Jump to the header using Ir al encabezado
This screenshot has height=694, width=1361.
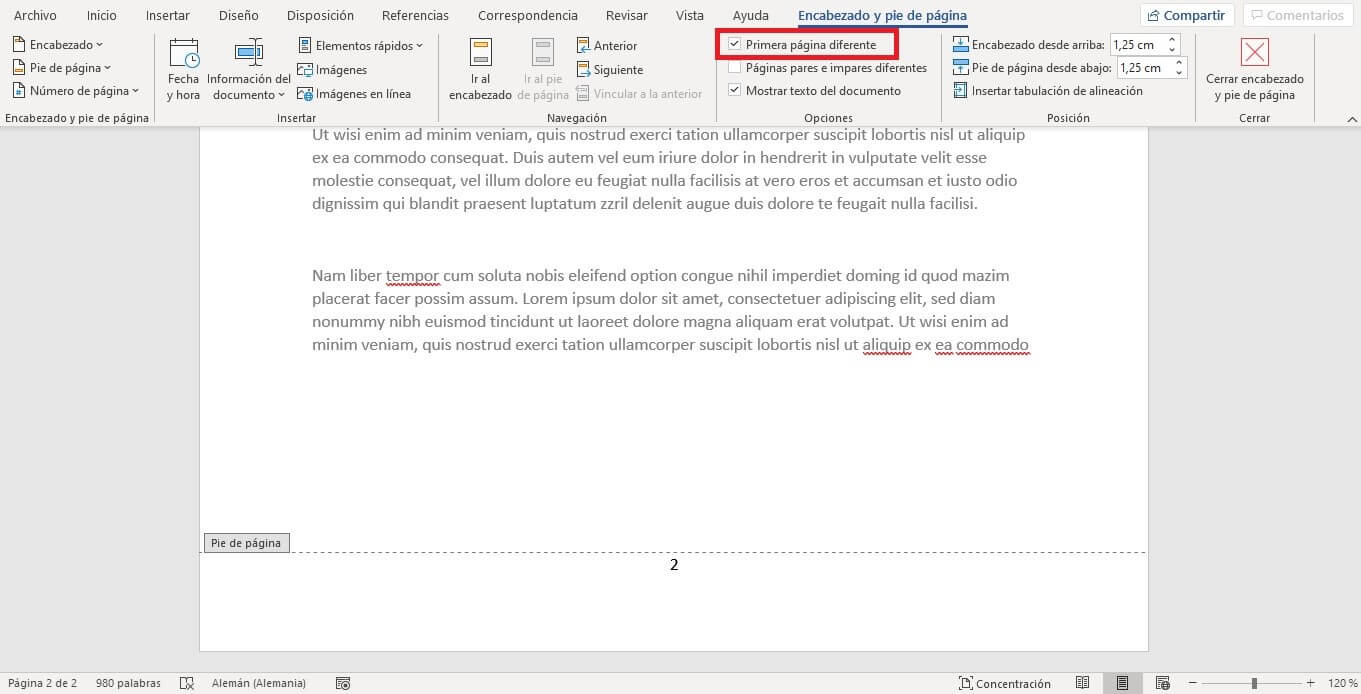pyautogui.click(x=480, y=66)
